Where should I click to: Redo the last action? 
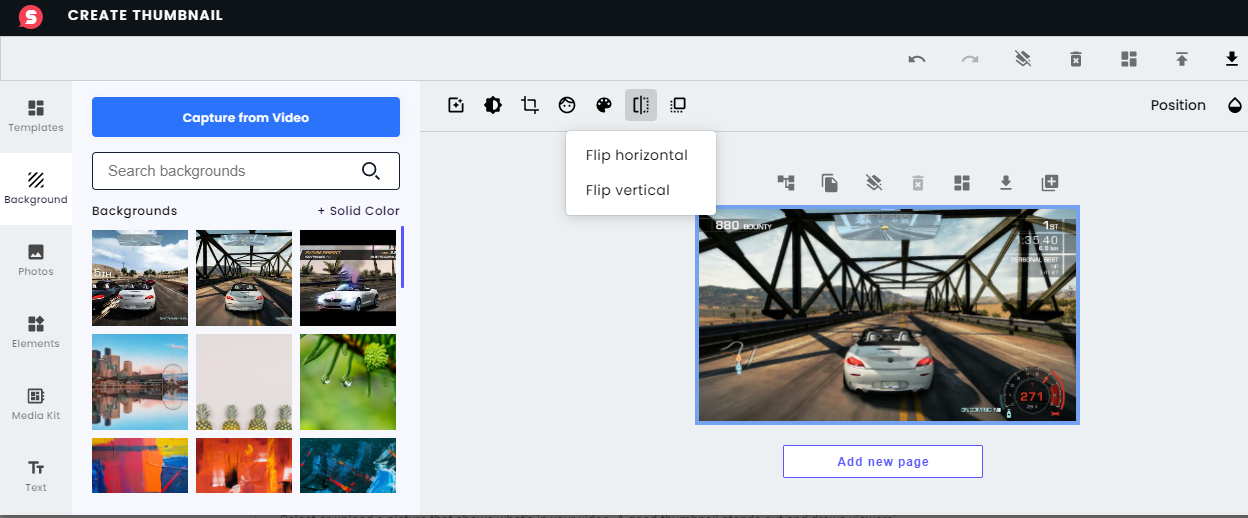970,59
